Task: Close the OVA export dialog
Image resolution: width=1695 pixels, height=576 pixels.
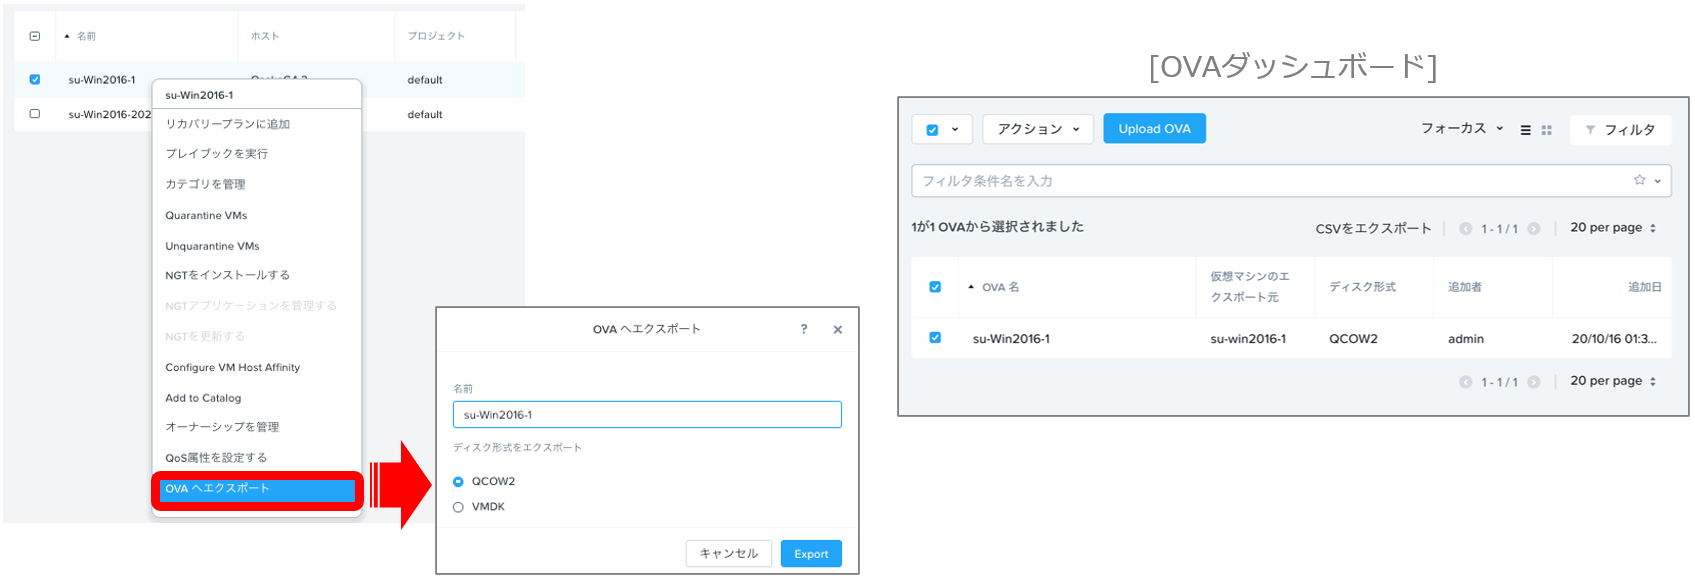Action: [837, 329]
